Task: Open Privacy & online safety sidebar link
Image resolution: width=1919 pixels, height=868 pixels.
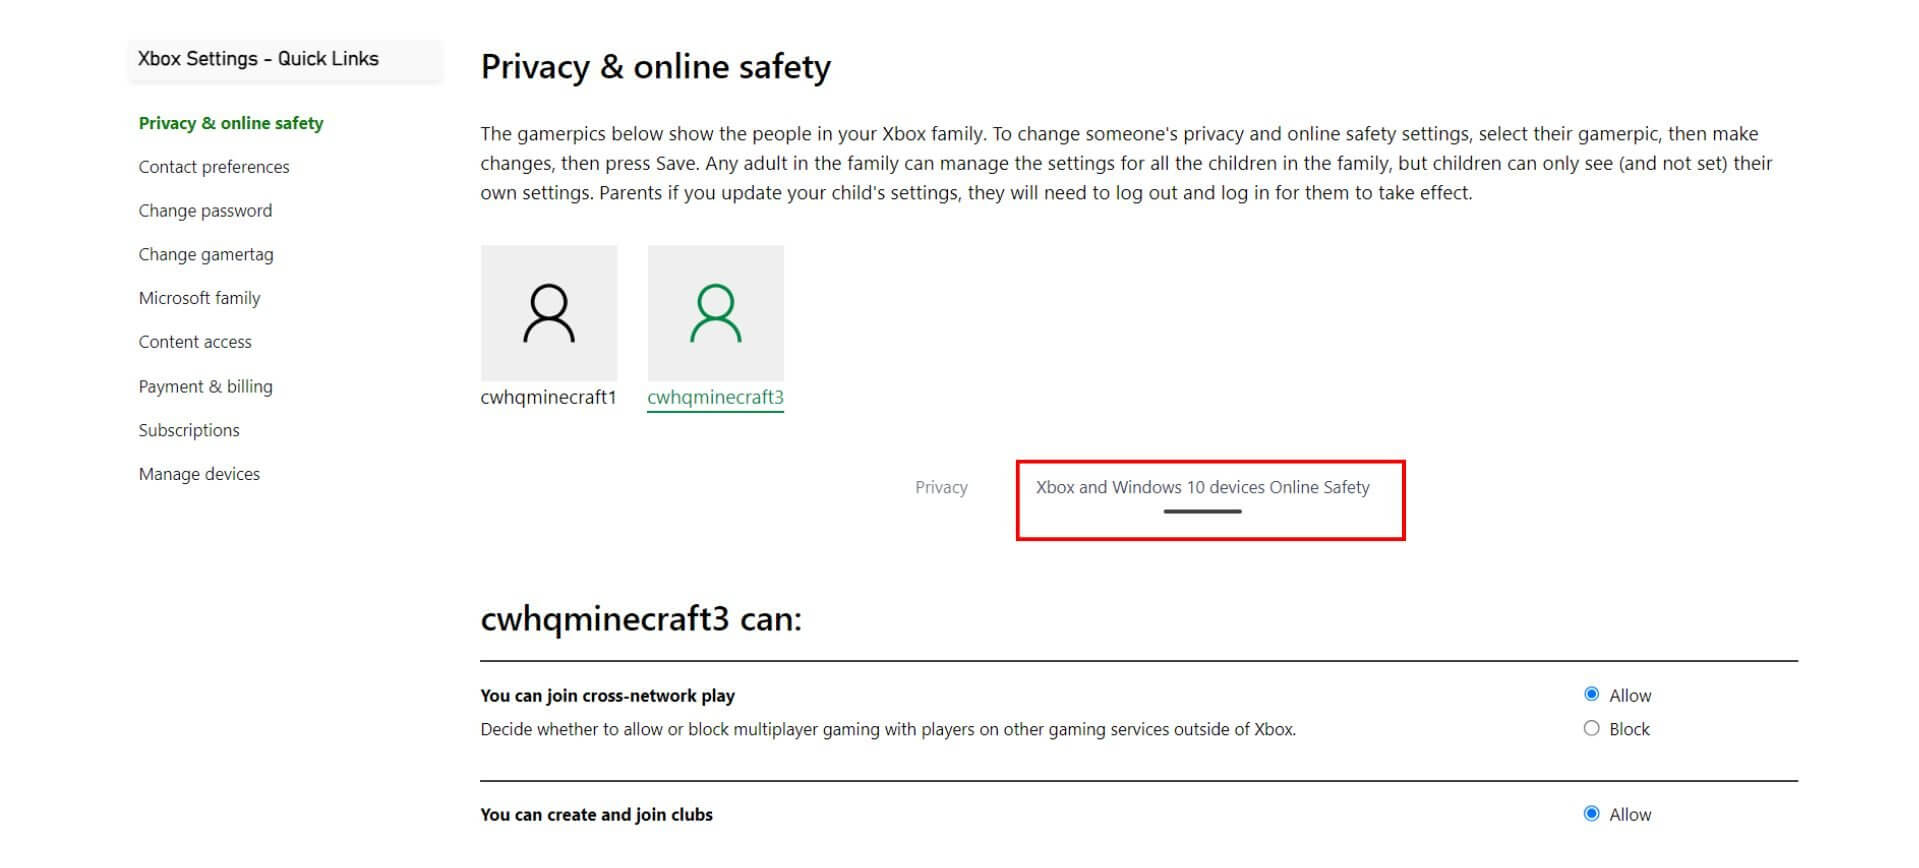Action: click(231, 123)
